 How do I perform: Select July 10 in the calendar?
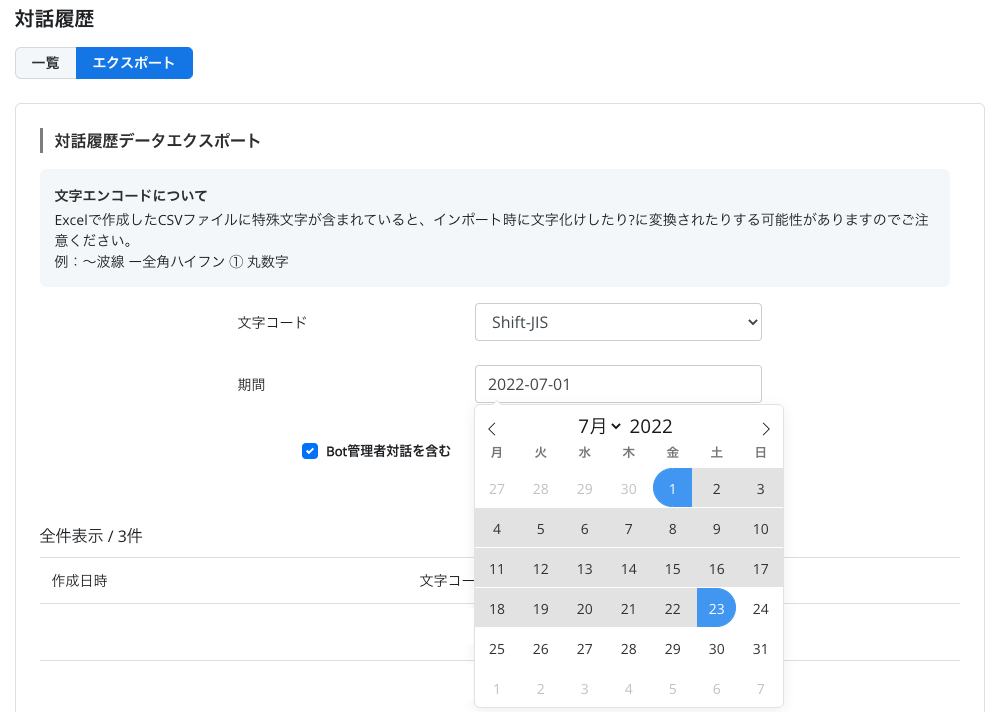[x=761, y=529]
